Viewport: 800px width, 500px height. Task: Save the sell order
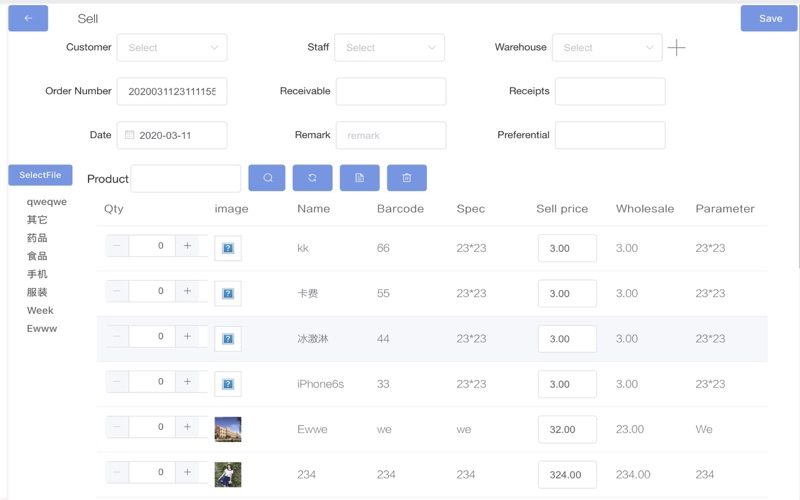click(769, 18)
